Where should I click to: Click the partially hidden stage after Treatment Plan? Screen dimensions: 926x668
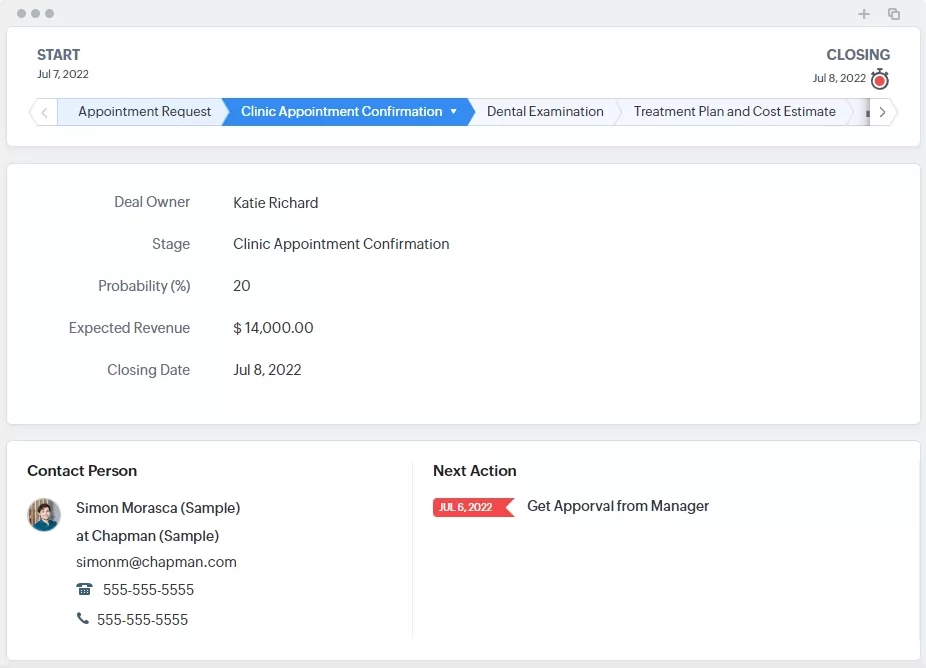[866, 113]
